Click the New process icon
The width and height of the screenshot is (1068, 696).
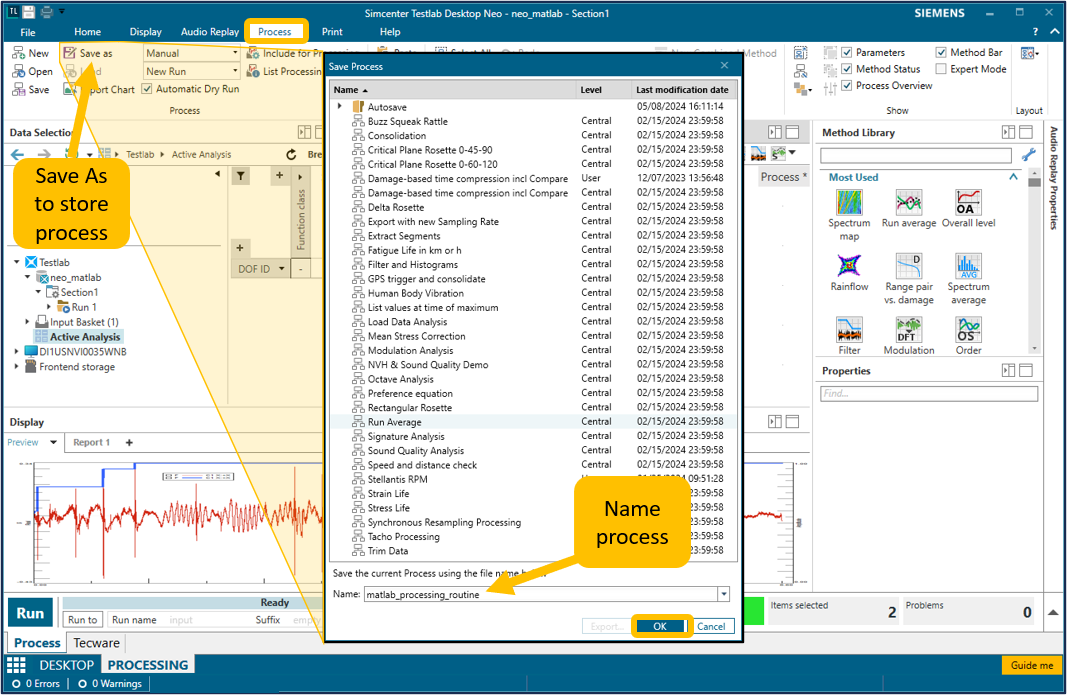[x=19, y=53]
